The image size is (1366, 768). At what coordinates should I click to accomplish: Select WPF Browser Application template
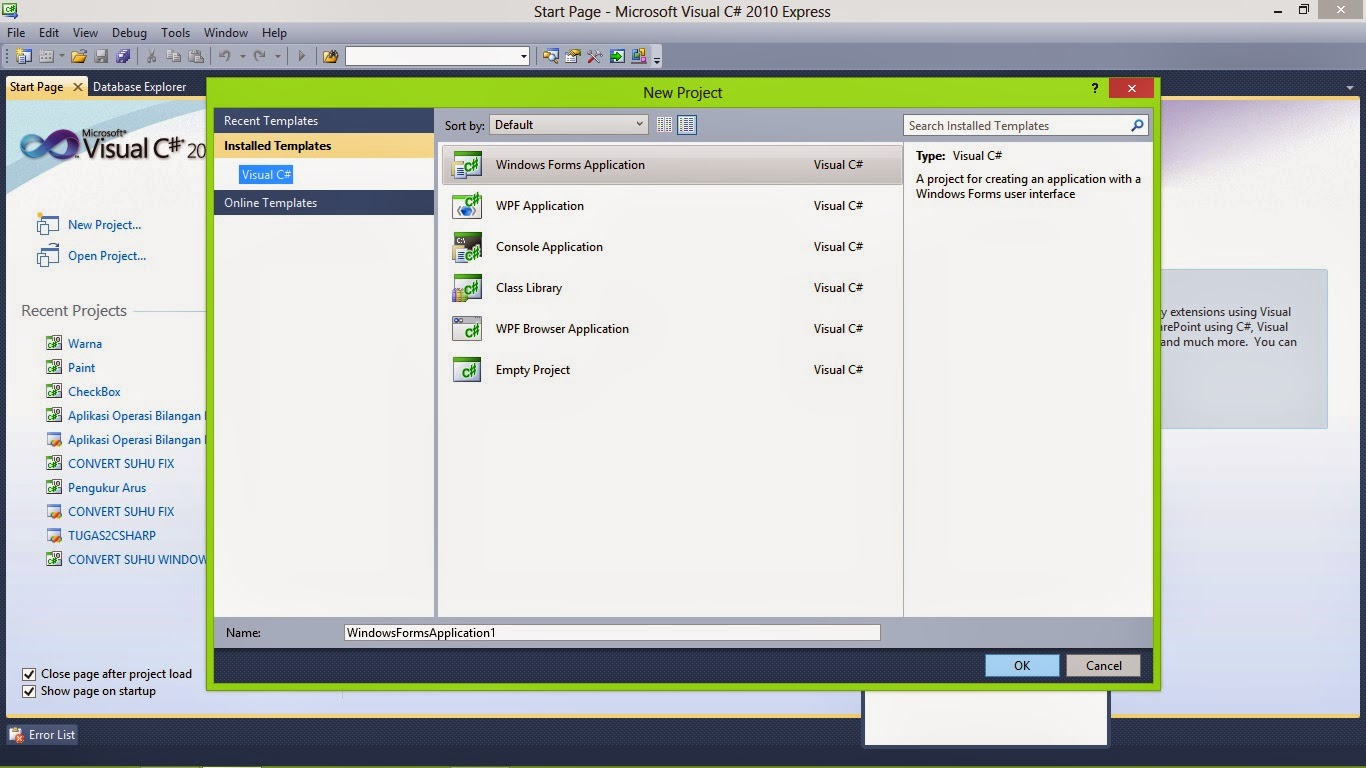tap(671, 329)
